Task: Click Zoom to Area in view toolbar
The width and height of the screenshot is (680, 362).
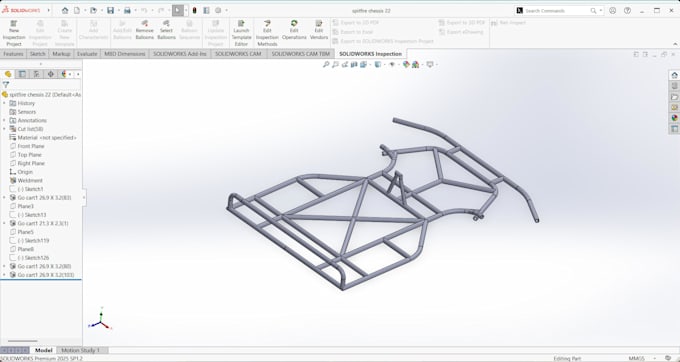Action: (x=335, y=65)
